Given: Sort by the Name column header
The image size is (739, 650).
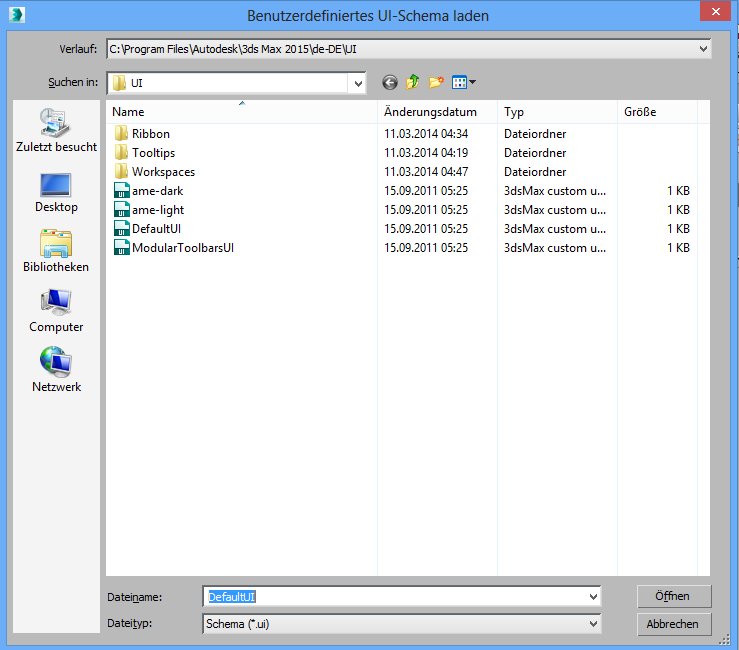Looking at the screenshot, I should point(241,112).
